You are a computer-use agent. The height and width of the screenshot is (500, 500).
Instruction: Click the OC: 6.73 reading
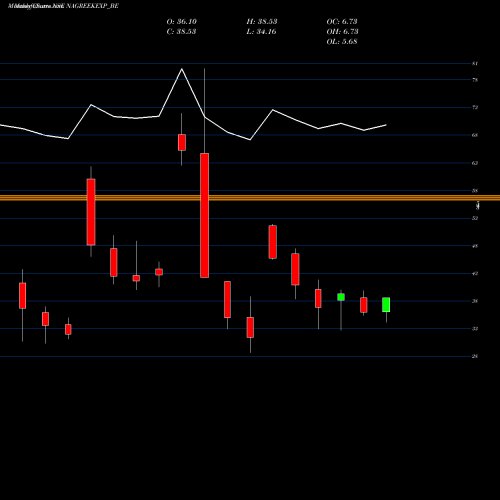point(342,21)
